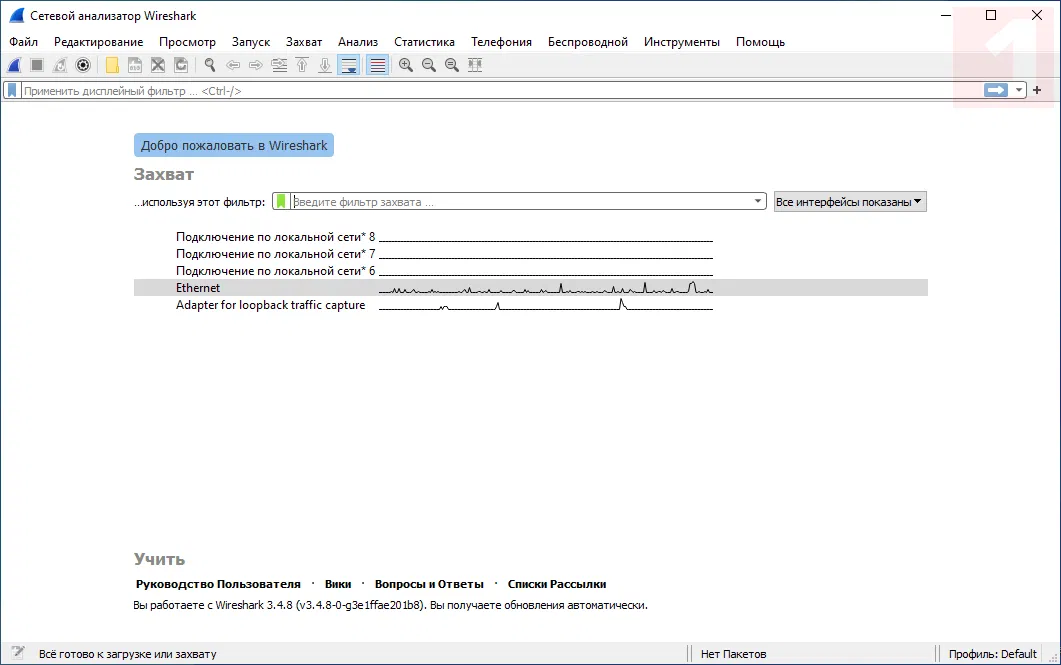Image resolution: width=1061 pixels, height=665 pixels.
Task: Click the go to specified packet icon
Action: pyautogui.click(x=279, y=65)
